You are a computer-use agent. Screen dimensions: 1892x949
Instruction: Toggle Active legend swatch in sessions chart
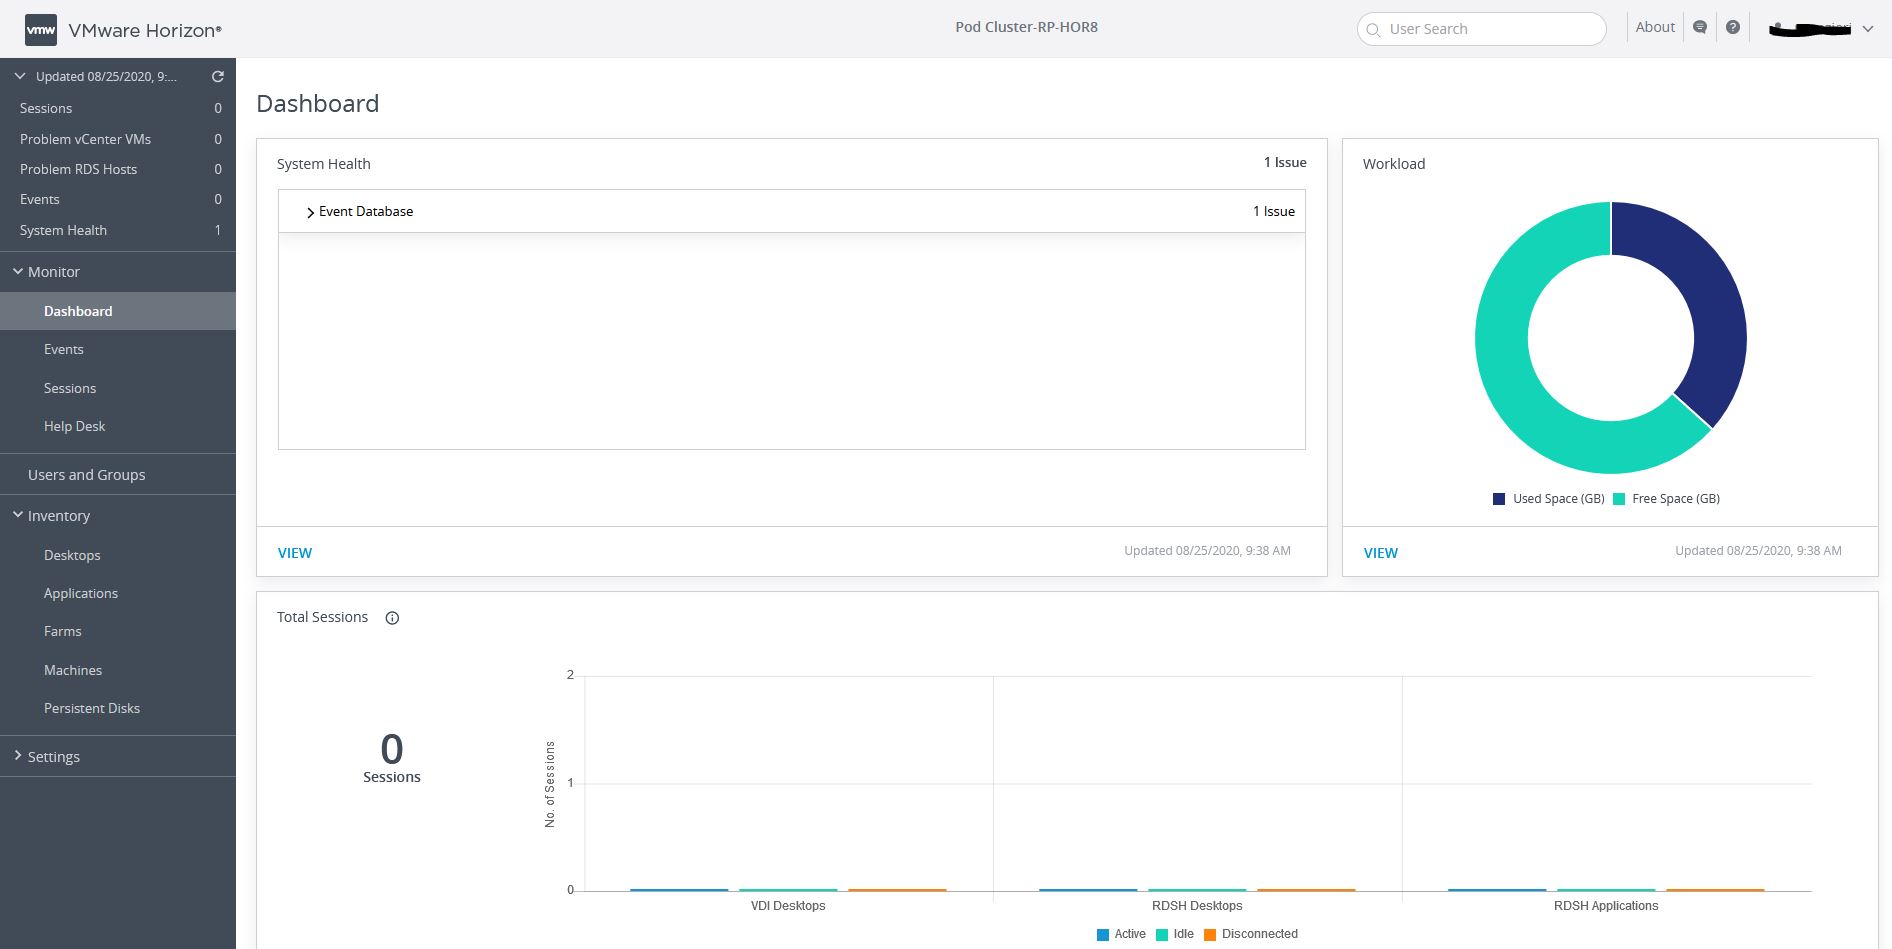click(x=1103, y=935)
